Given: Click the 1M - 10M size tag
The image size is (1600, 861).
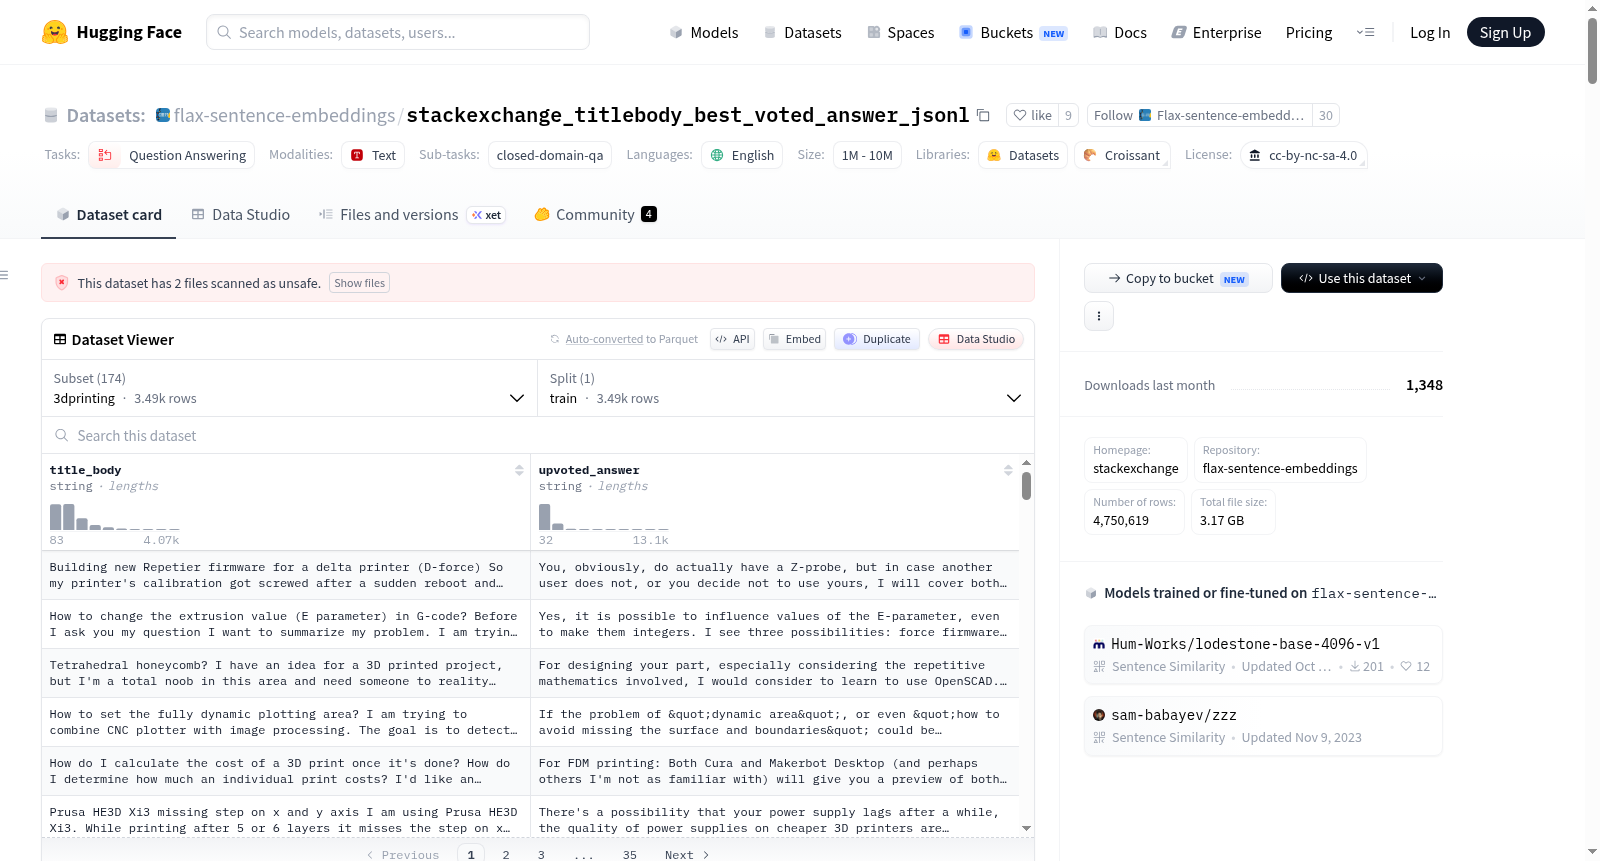Looking at the screenshot, I should 867,156.
